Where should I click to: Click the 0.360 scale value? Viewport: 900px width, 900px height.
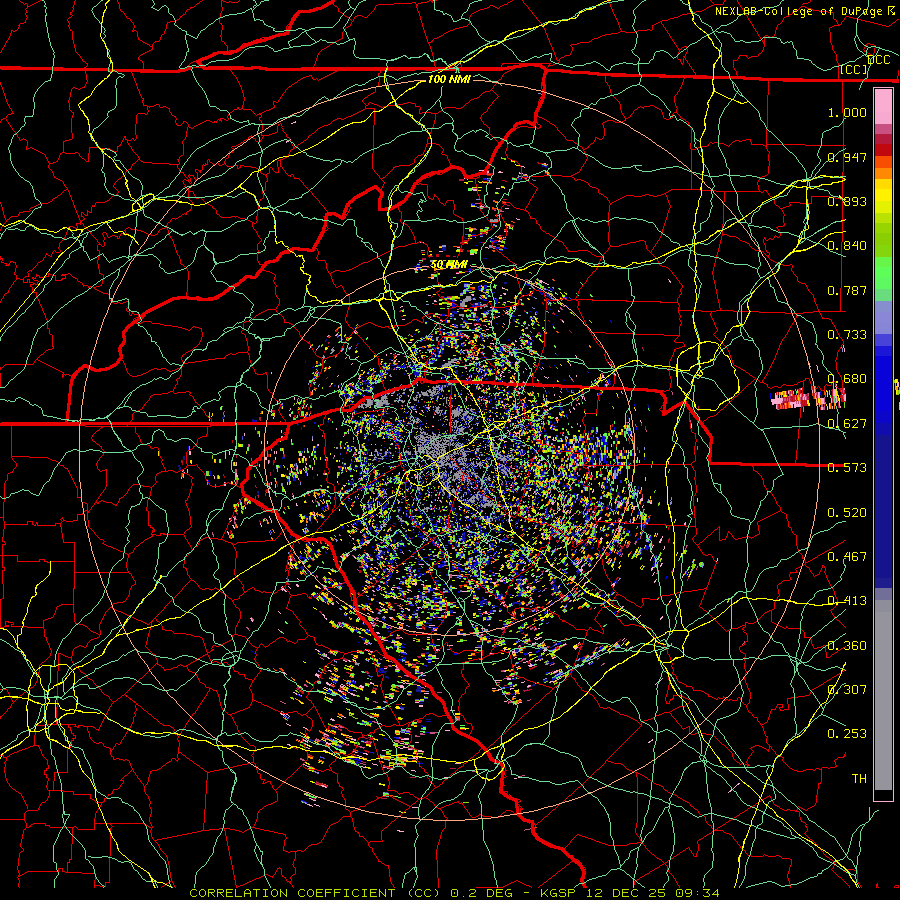click(x=847, y=646)
